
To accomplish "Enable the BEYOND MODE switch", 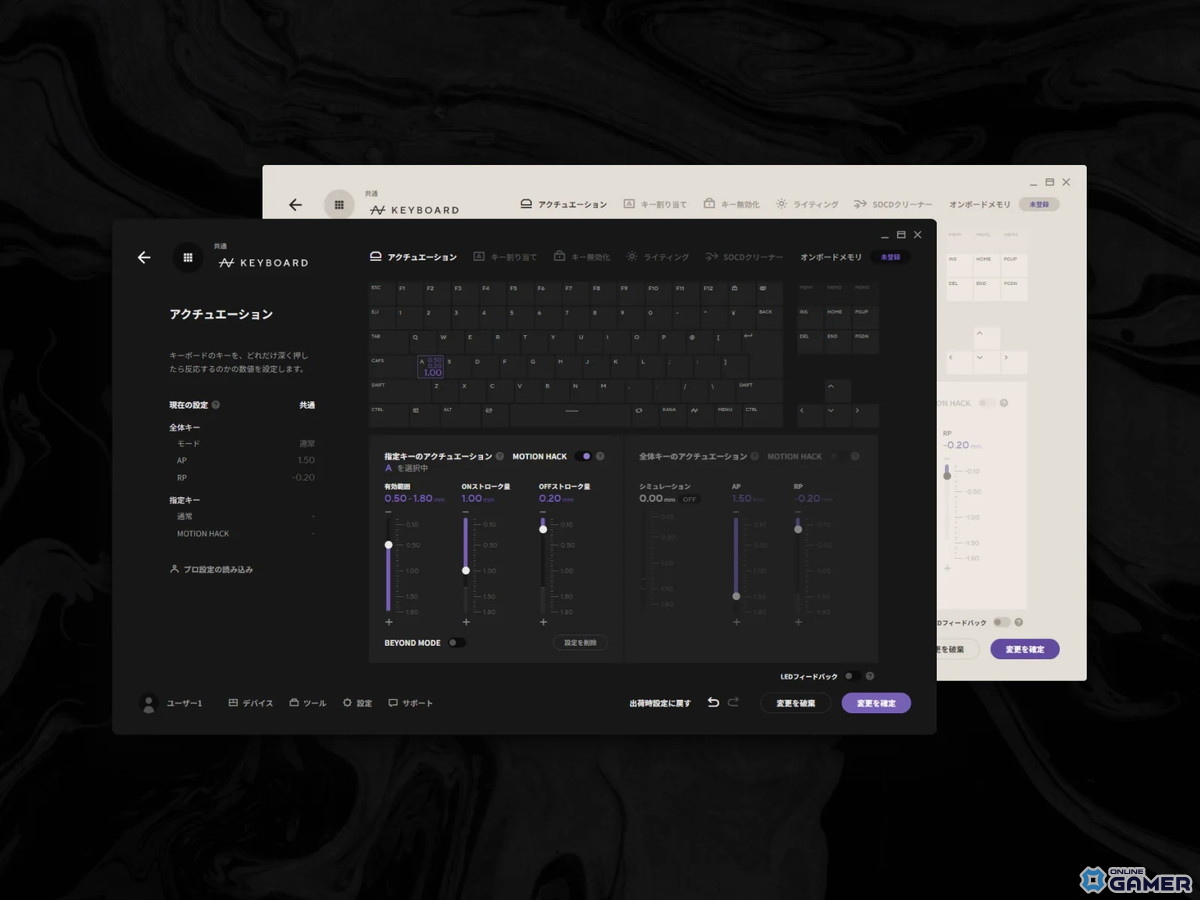I will [x=456, y=643].
